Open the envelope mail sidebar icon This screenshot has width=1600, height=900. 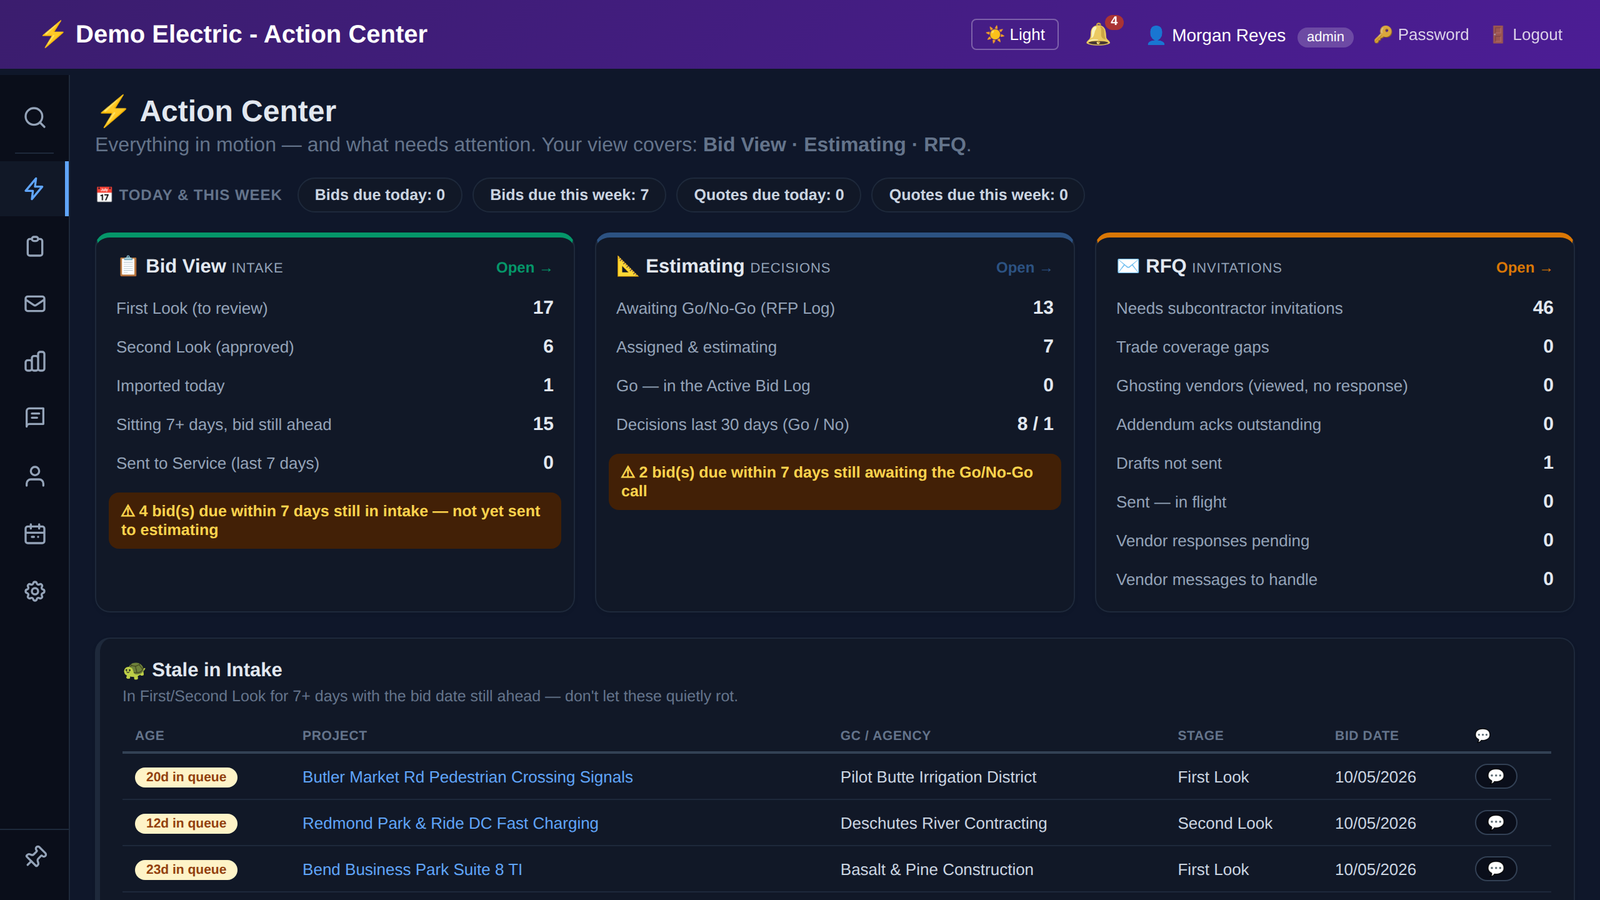(35, 304)
